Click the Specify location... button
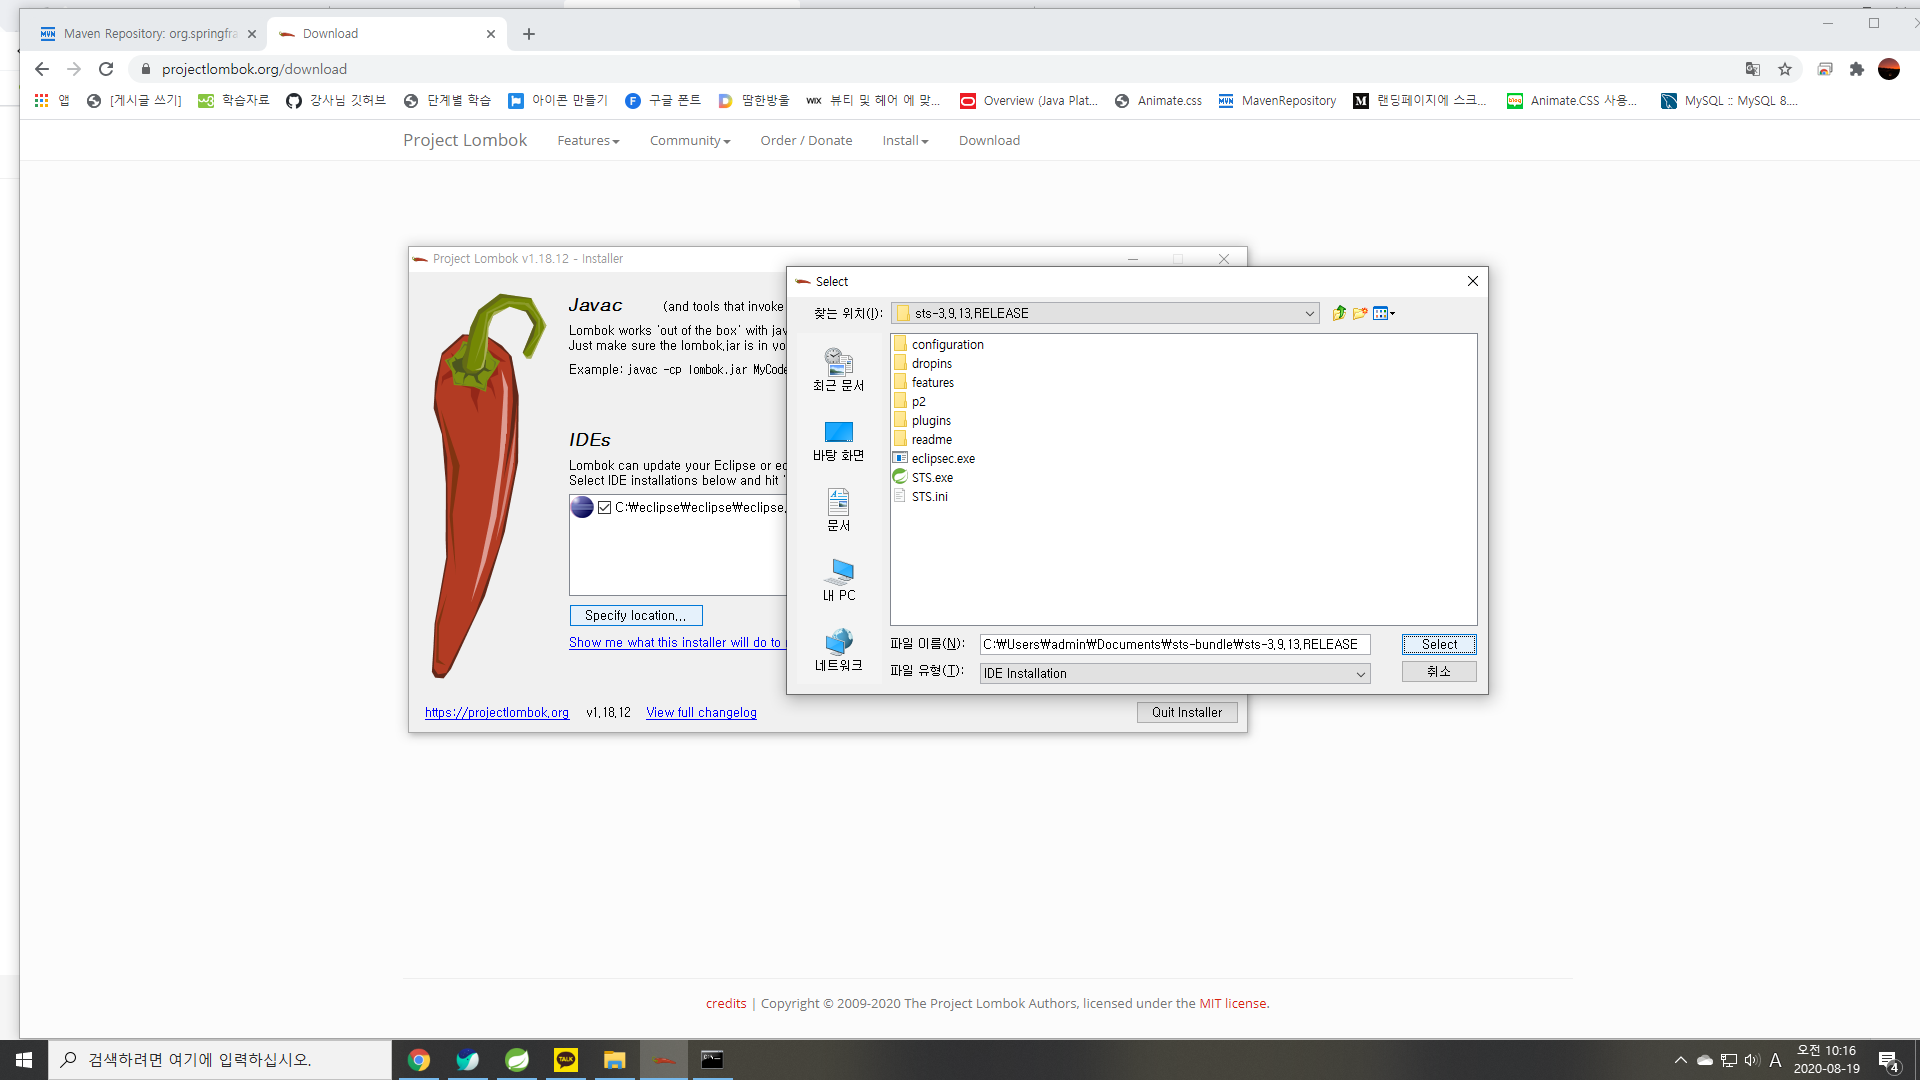This screenshot has width=1920, height=1080. [x=636, y=615]
